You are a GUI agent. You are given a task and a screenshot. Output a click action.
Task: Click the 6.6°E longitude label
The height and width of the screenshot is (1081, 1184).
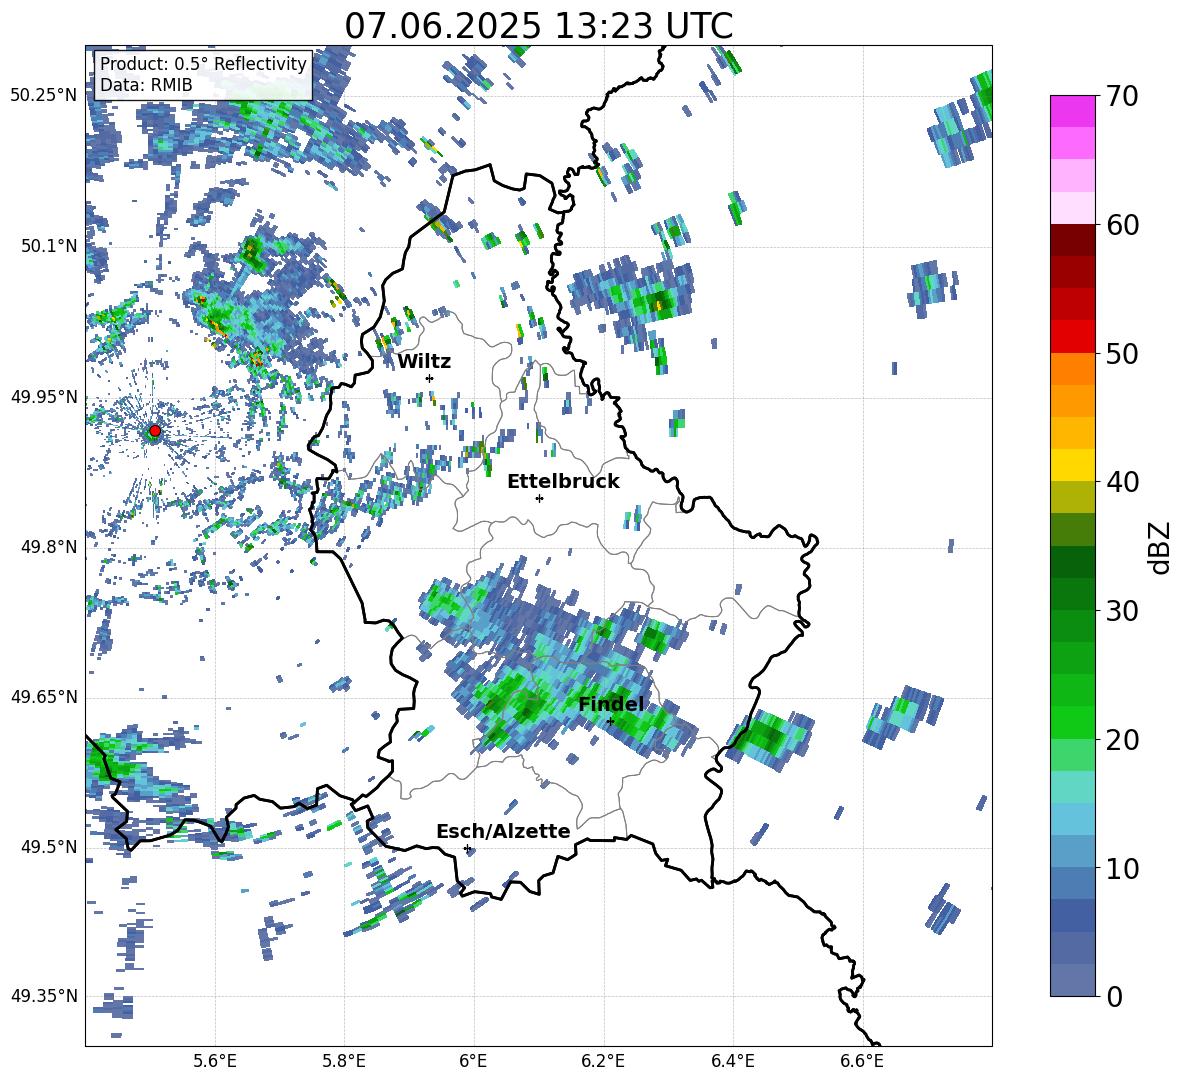point(862,1062)
